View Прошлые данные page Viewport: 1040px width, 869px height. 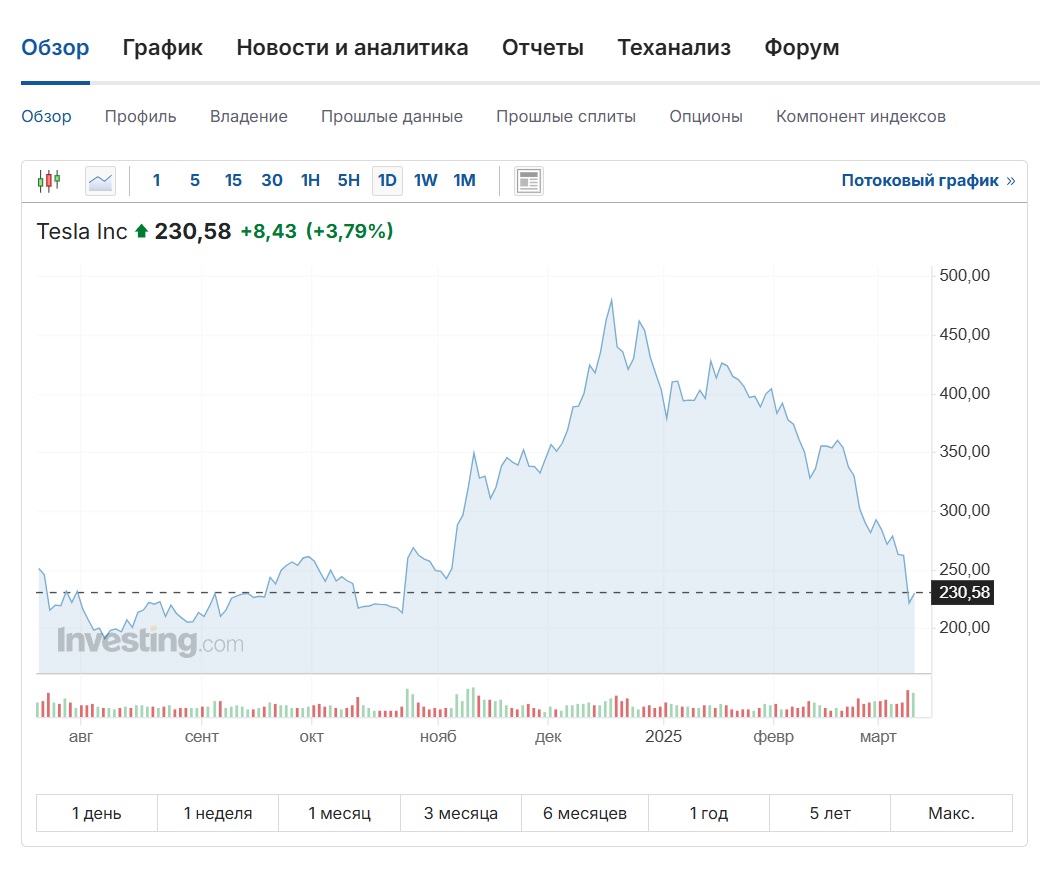point(392,117)
